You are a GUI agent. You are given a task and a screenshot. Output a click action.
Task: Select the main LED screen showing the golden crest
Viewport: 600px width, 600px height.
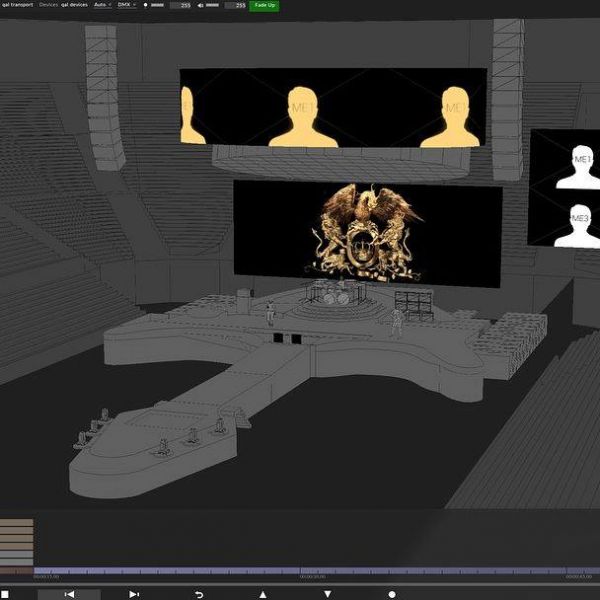coord(367,234)
